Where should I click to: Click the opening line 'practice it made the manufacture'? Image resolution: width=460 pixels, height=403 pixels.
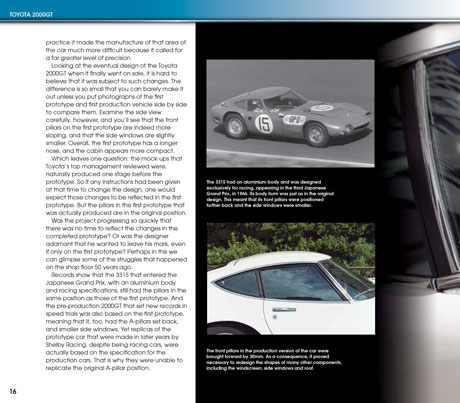point(116,42)
